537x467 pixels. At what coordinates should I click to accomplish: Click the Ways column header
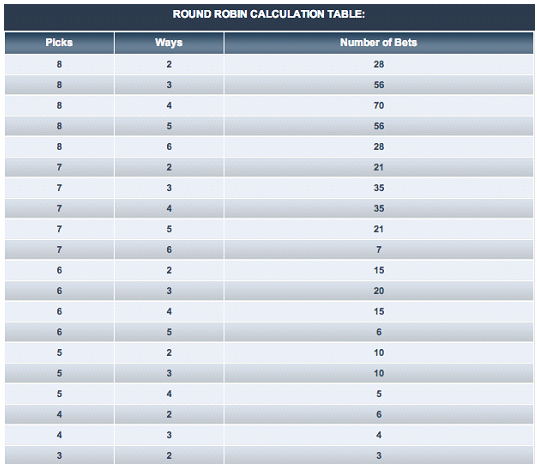point(169,42)
